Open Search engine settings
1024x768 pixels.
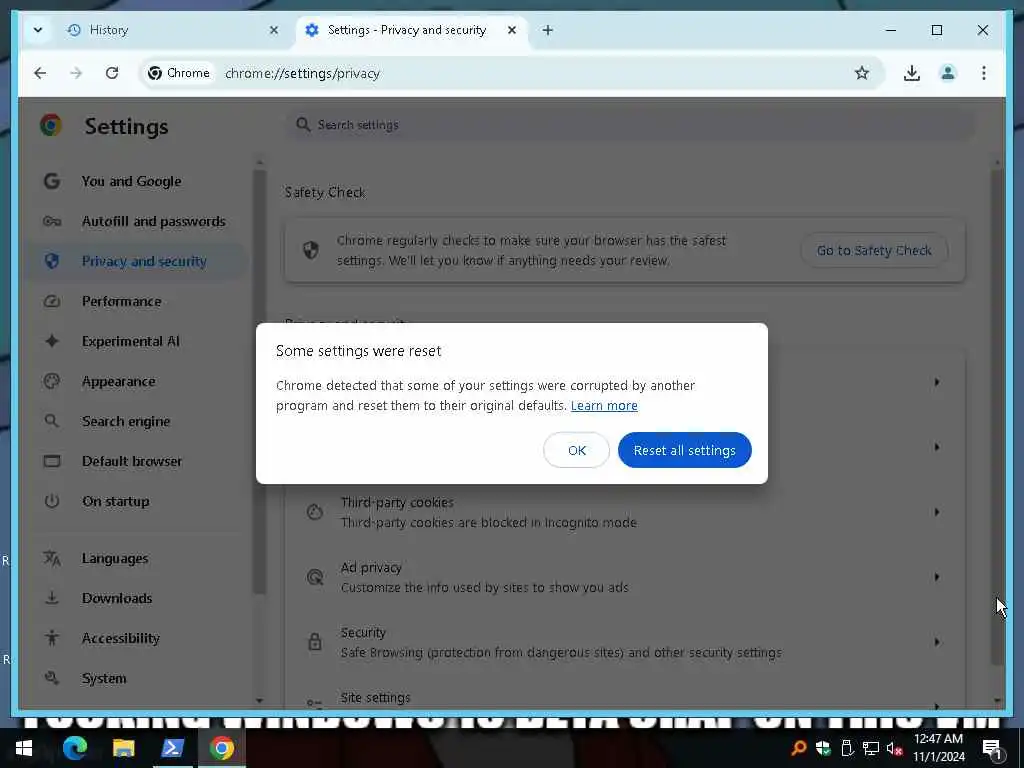[136, 421]
